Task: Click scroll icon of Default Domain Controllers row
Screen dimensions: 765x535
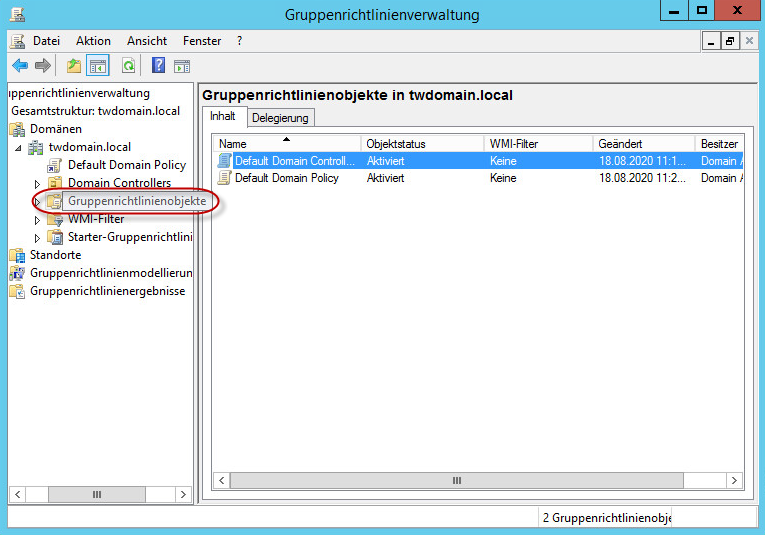Action: coord(224,160)
